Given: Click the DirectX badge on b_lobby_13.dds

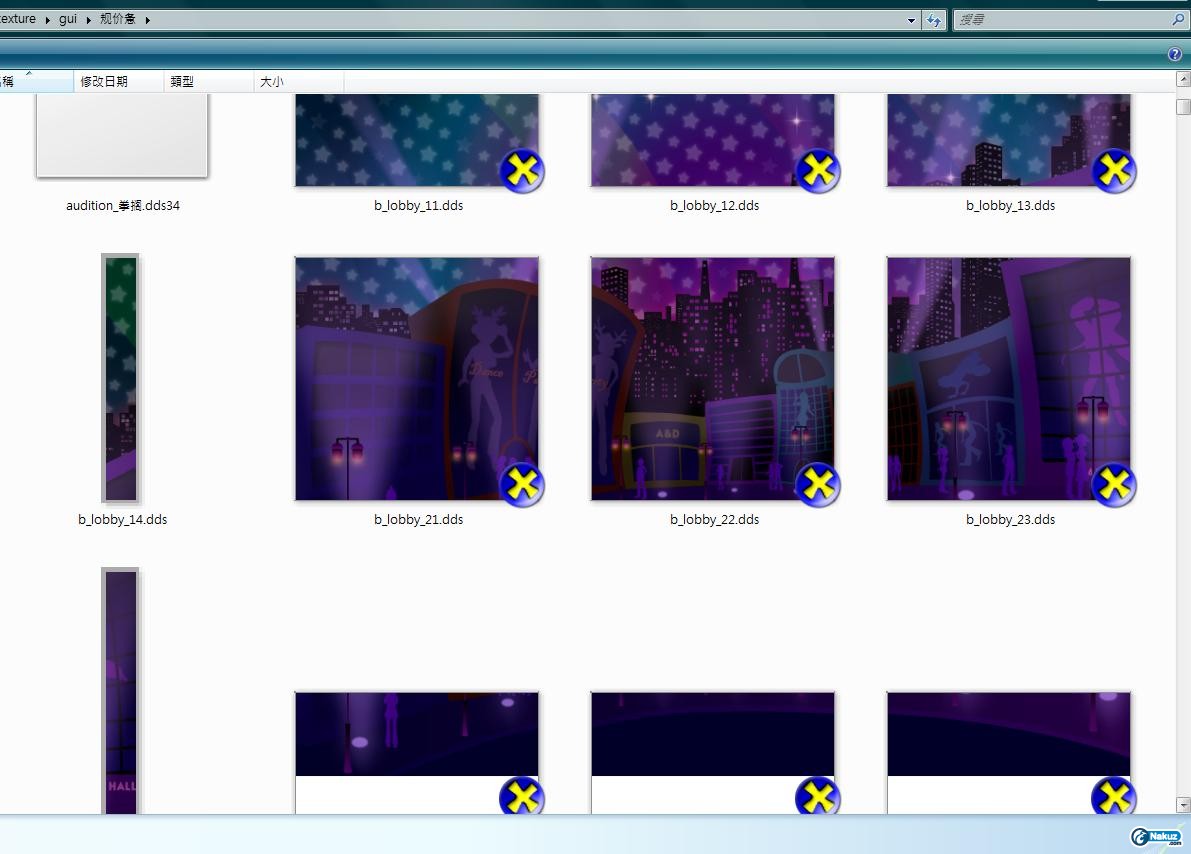Looking at the screenshot, I should (x=1114, y=171).
